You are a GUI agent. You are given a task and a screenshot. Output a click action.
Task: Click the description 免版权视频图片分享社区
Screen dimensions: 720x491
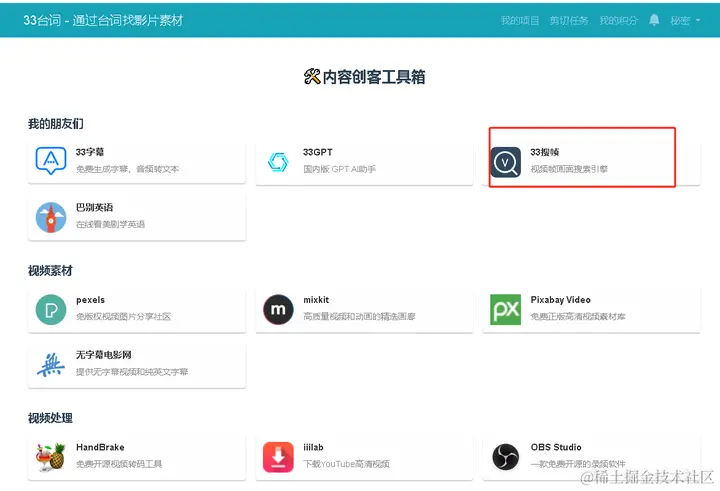[x=124, y=316]
